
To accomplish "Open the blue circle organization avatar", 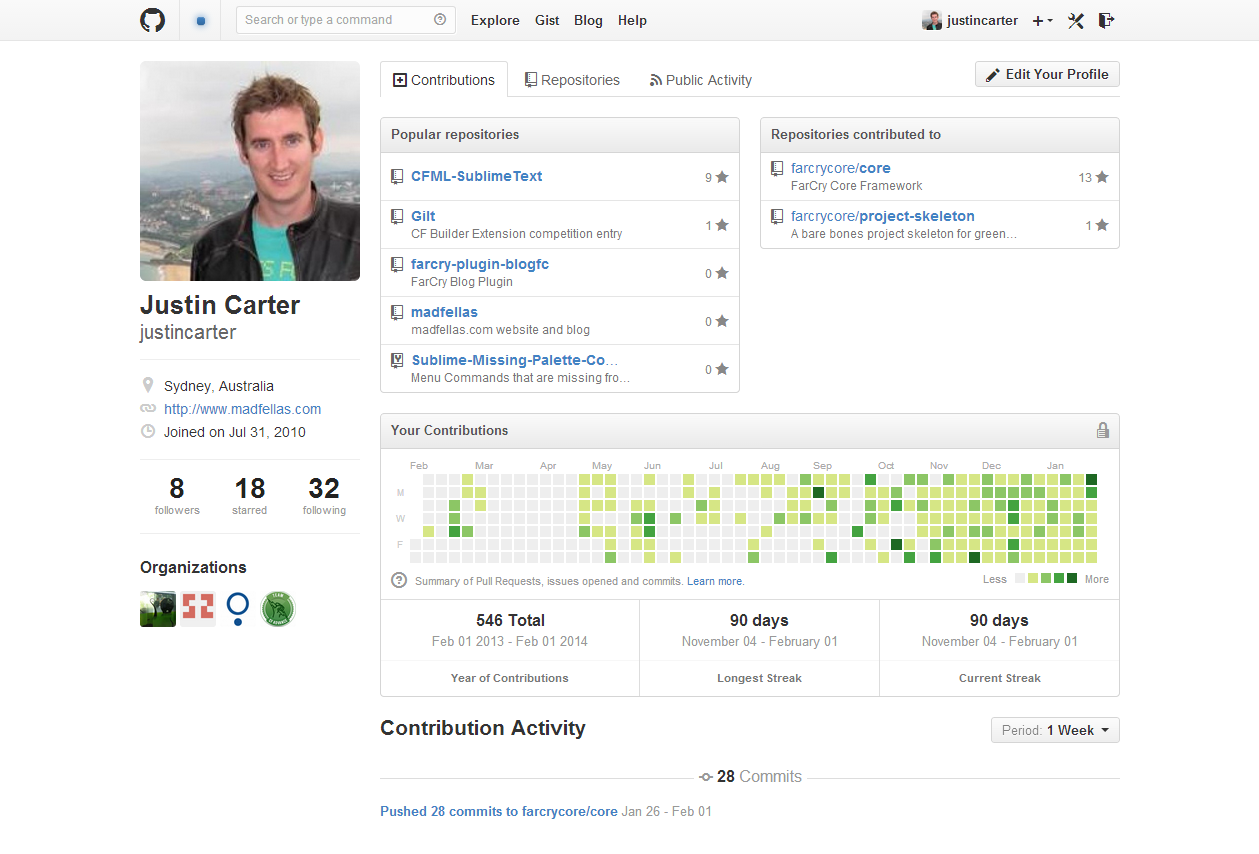I will click(x=238, y=609).
